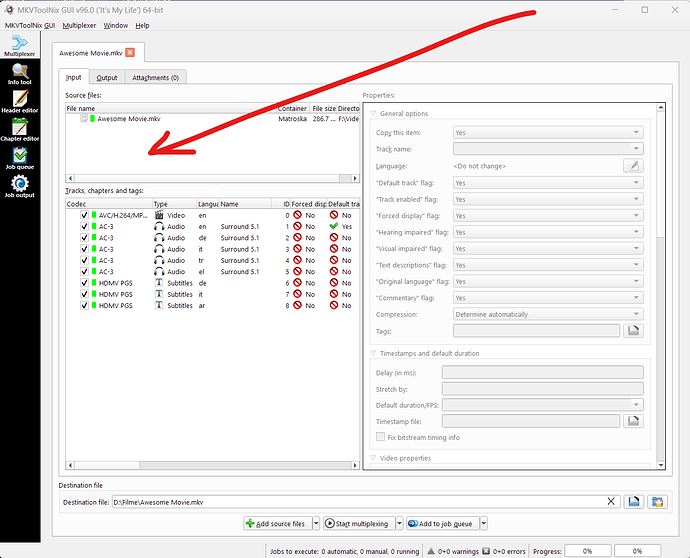Image resolution: width=690 pixels, height=558 pixels.
Task: Open Add source files dropdown arrow
Action: (316, 523)
